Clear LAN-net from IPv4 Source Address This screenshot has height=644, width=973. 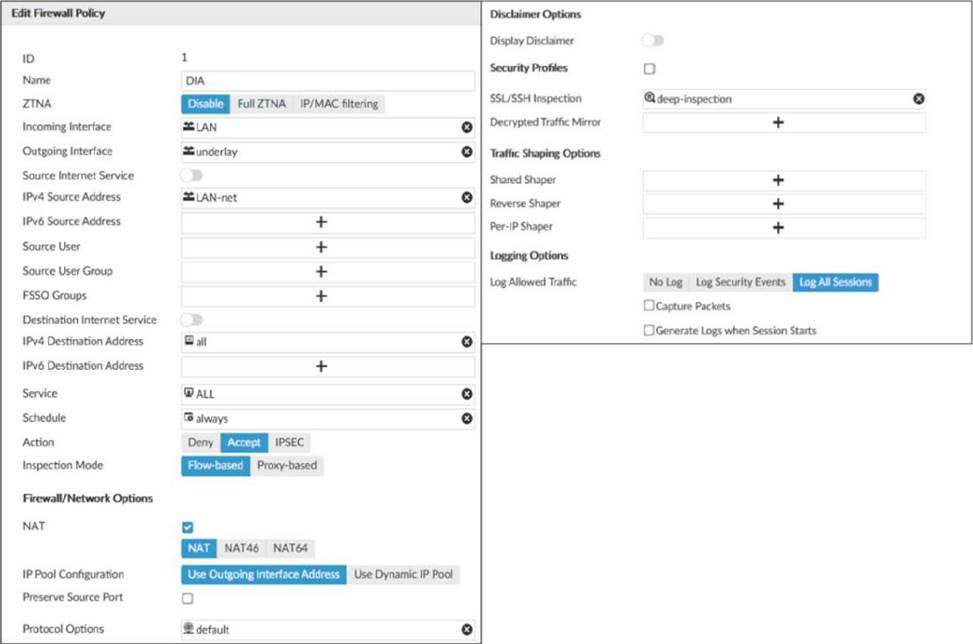[466, 198]
